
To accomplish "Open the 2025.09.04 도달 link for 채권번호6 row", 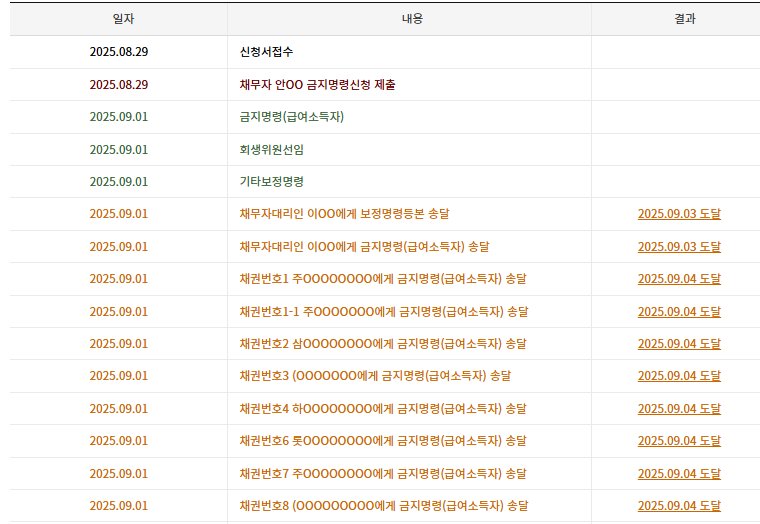I will (679, 441).
